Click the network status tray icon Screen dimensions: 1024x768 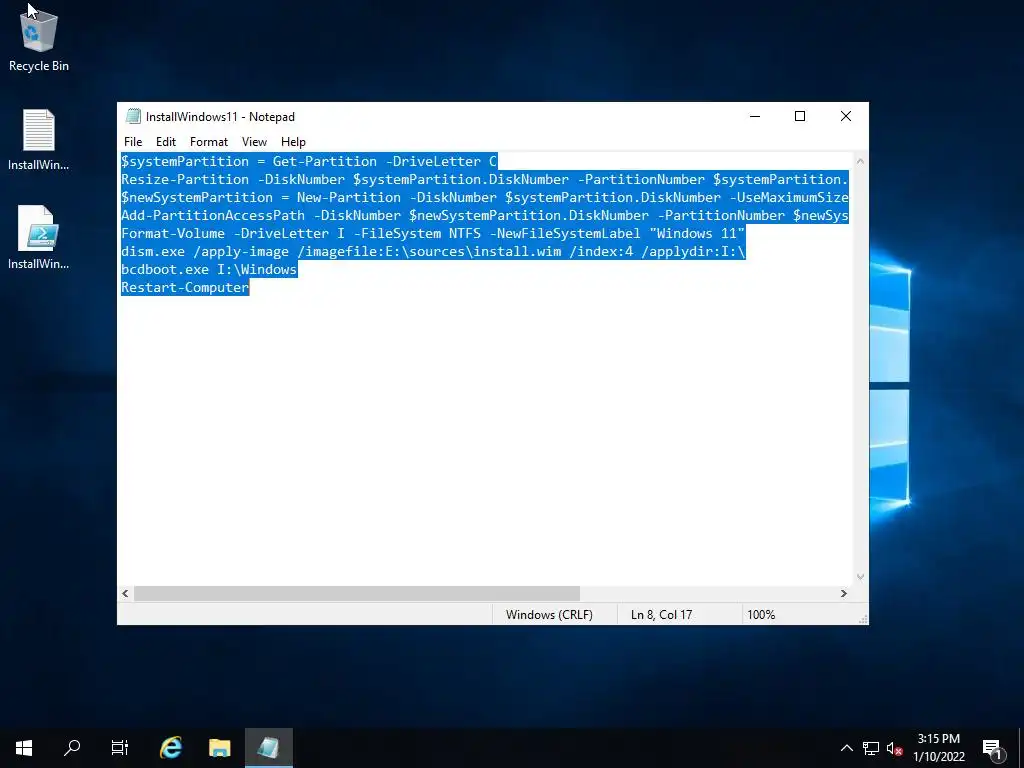click(871, 748)
